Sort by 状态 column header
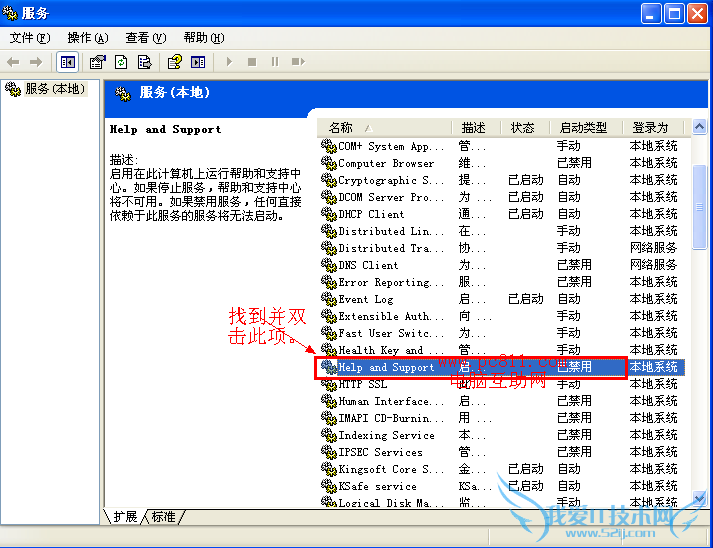 point(526,128)
